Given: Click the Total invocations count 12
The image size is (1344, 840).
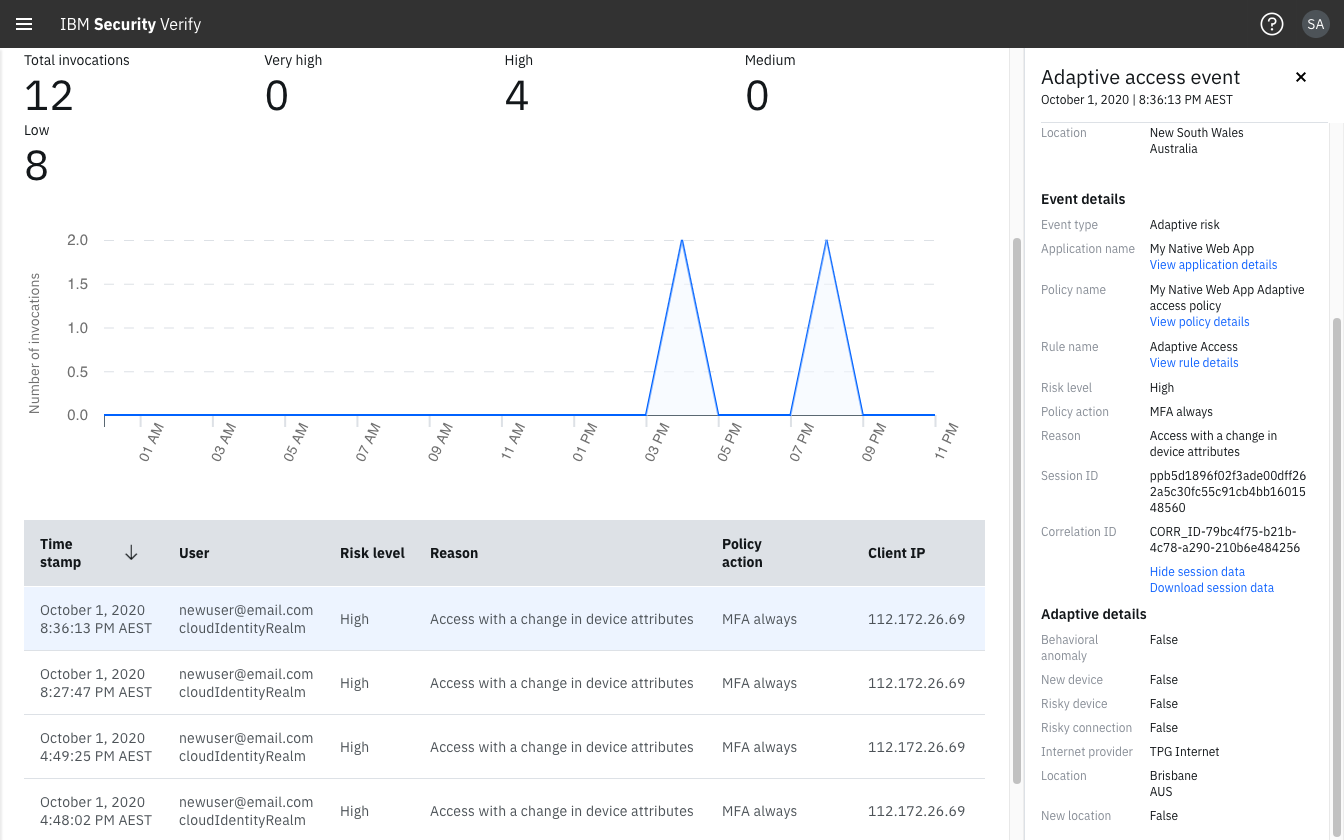Looking at the screenshot, I should pos(49,96).
